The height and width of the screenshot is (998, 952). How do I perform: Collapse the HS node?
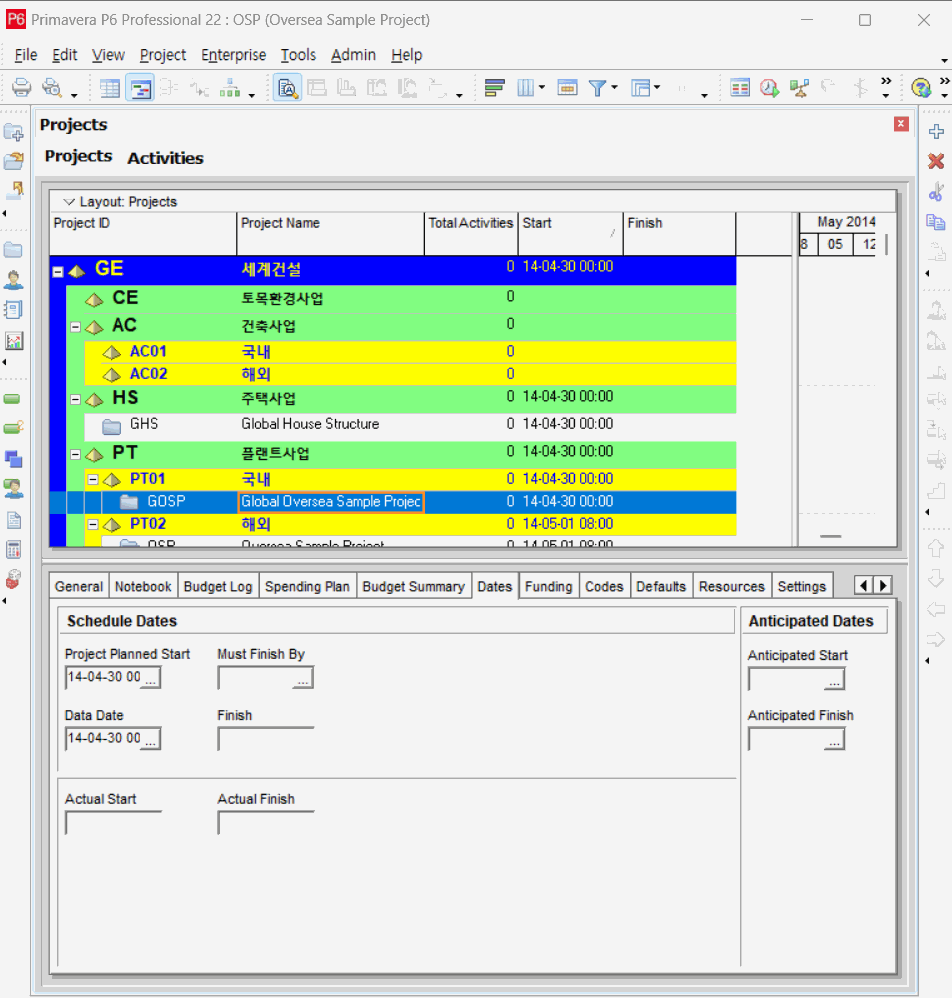(76, 400)
